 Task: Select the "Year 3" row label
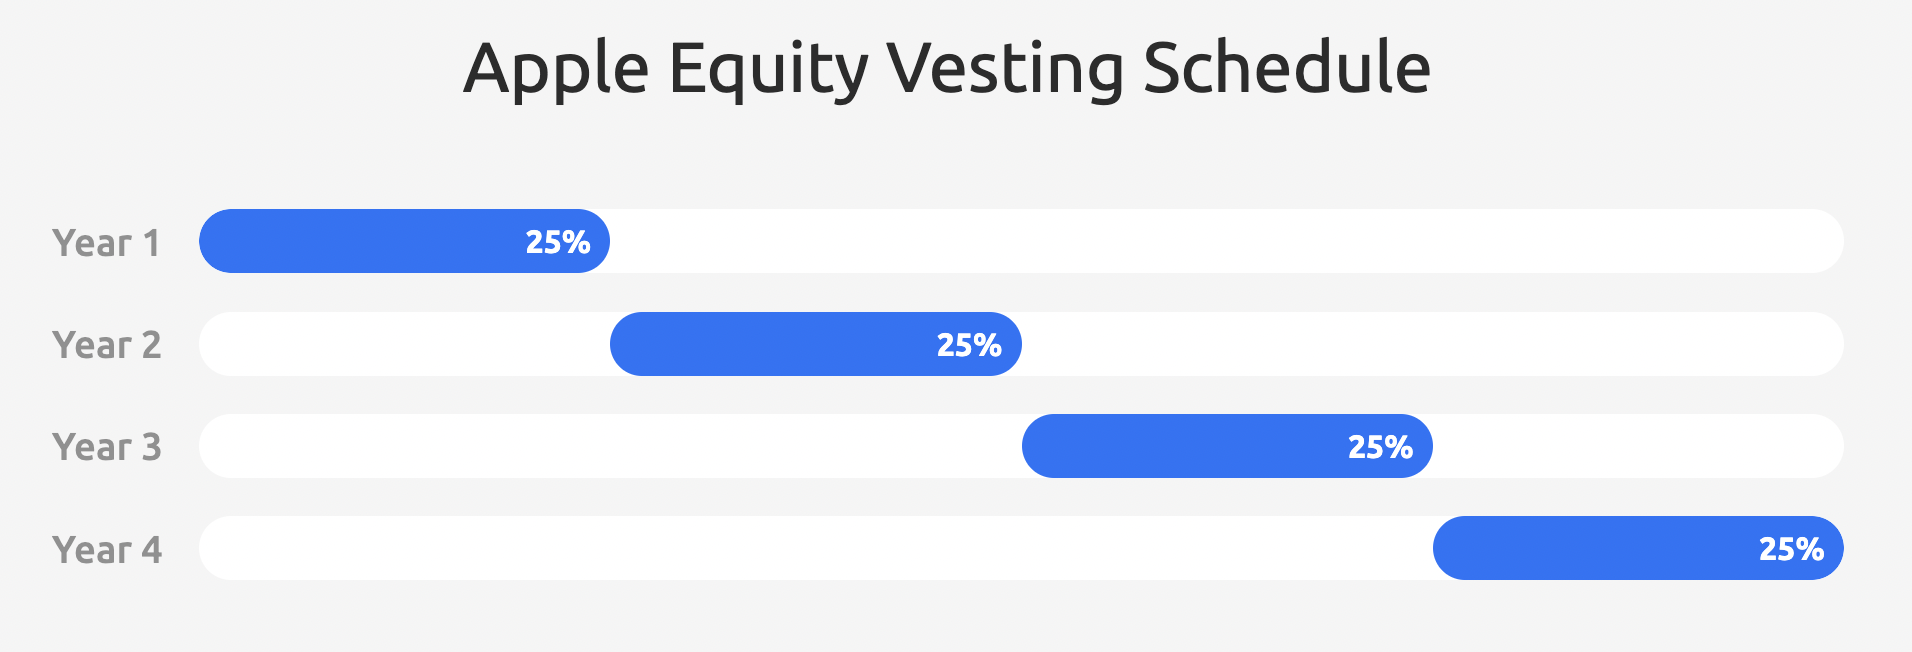(x=106, y=447)
